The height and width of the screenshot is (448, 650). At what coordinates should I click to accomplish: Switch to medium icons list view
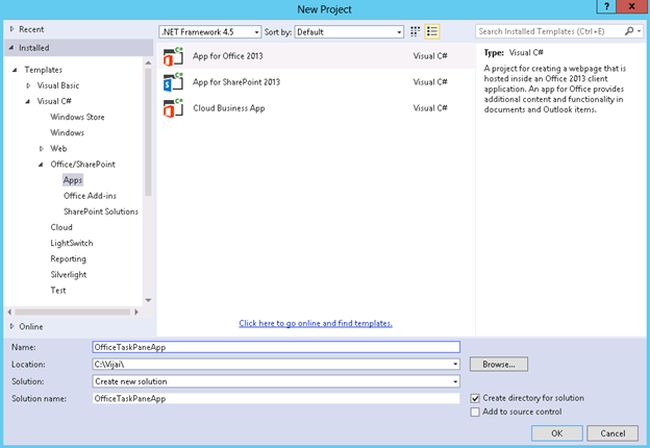tap(432, 31)
